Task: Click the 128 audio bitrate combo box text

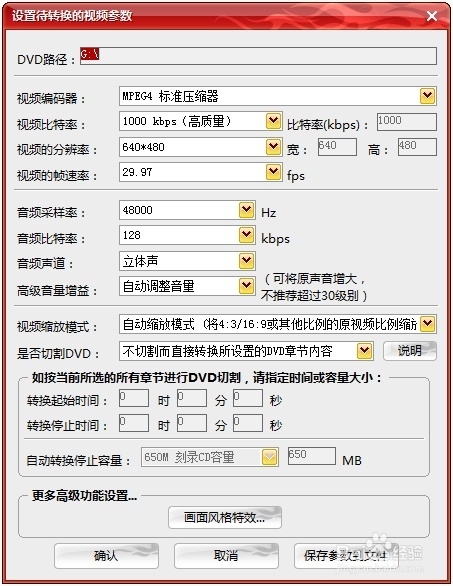Action: pos(132,235)
